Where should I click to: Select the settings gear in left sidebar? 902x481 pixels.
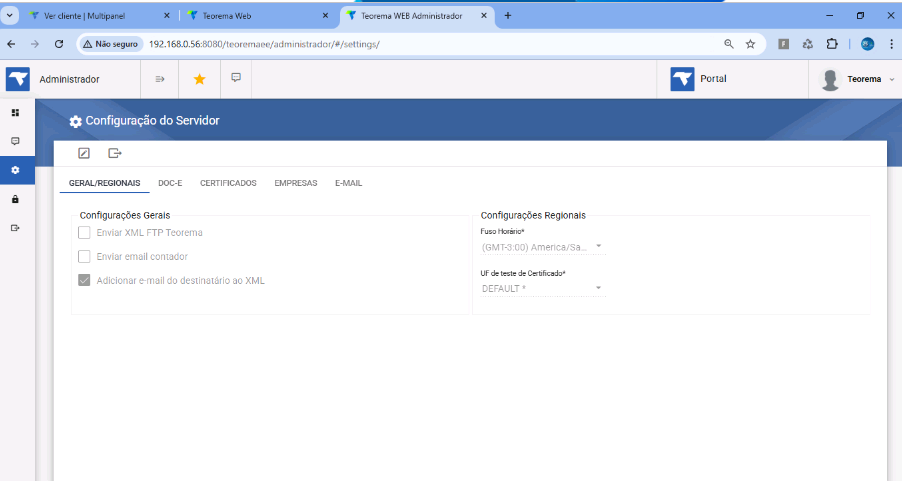(16, 170)
